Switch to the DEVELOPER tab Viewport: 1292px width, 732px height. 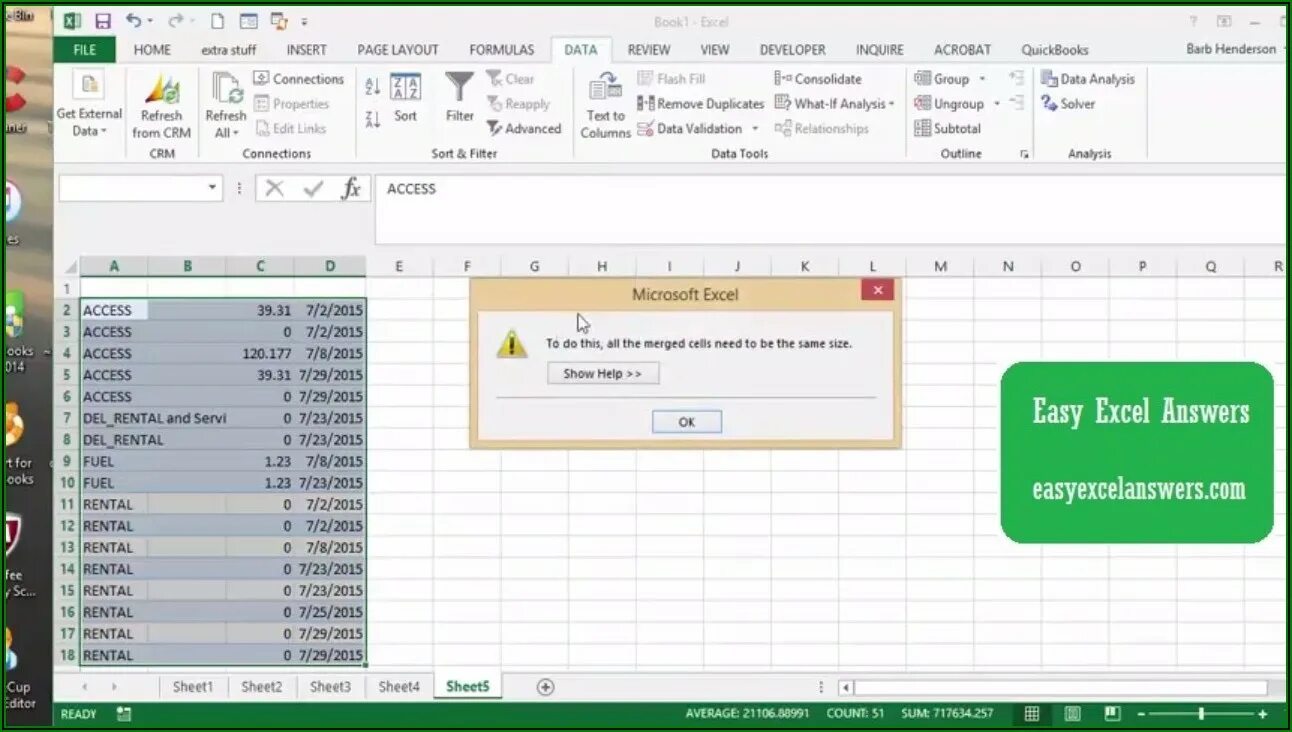[792, 50]
